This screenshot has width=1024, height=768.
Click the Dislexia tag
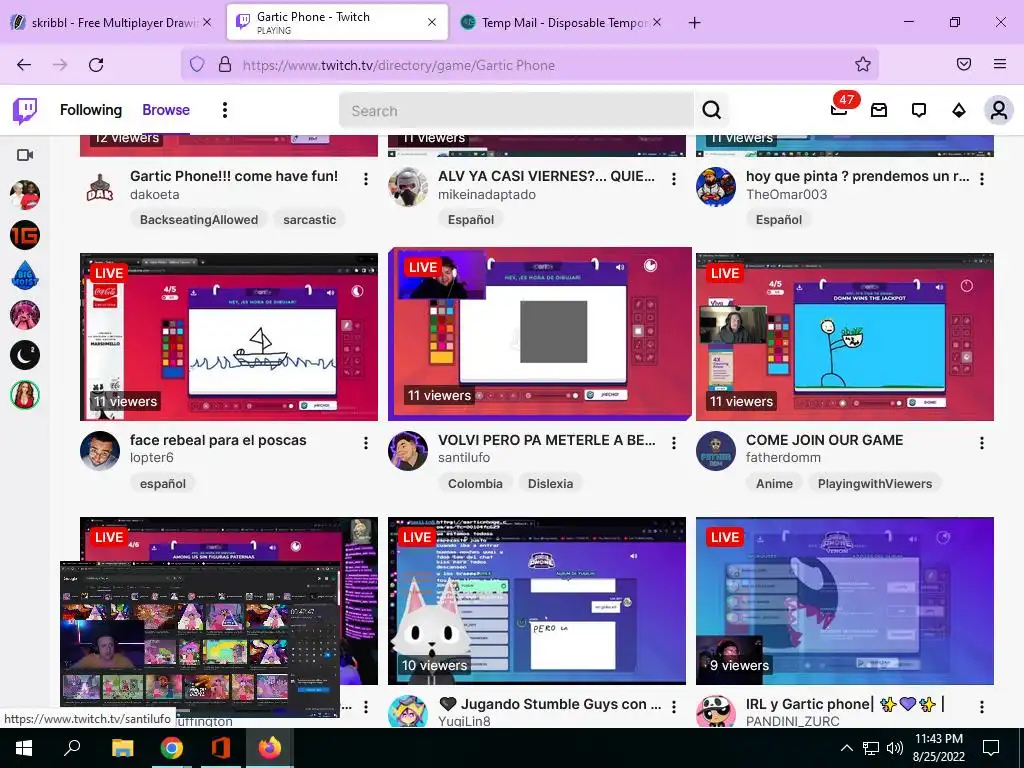pyautogui.click(x=551, y=483)
